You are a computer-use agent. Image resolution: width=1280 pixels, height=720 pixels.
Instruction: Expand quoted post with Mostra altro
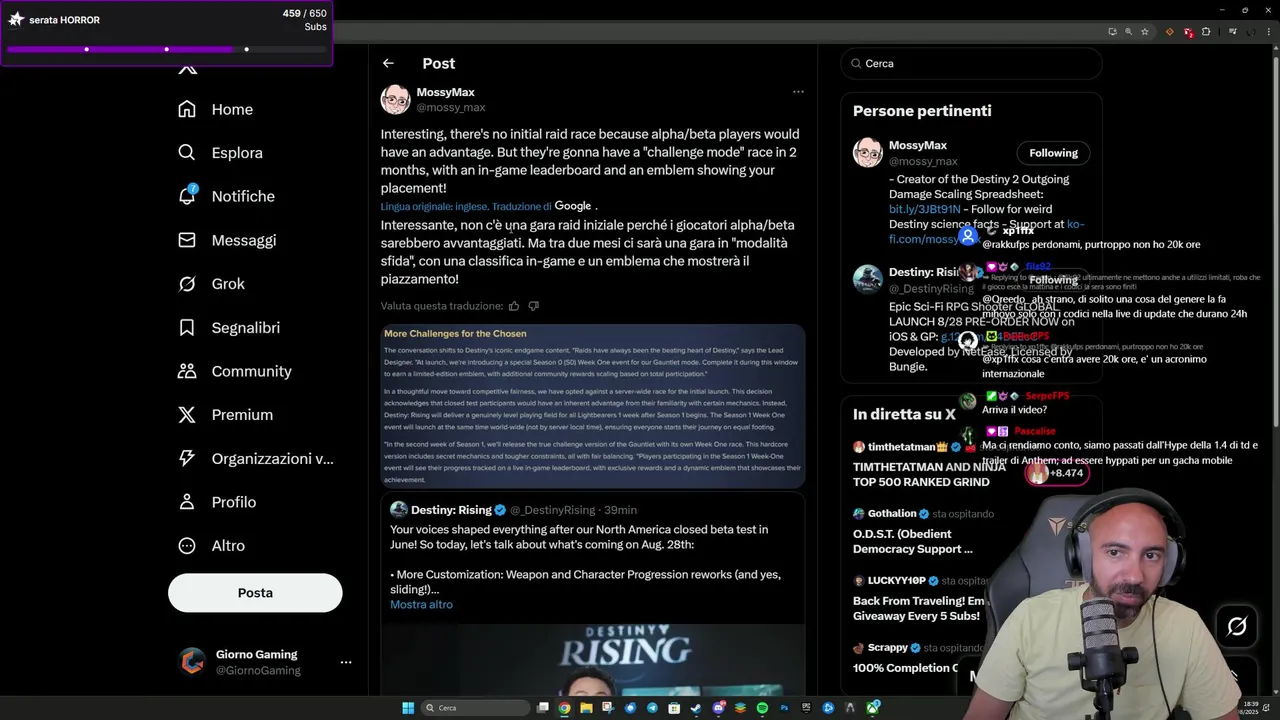pos(421,604)
